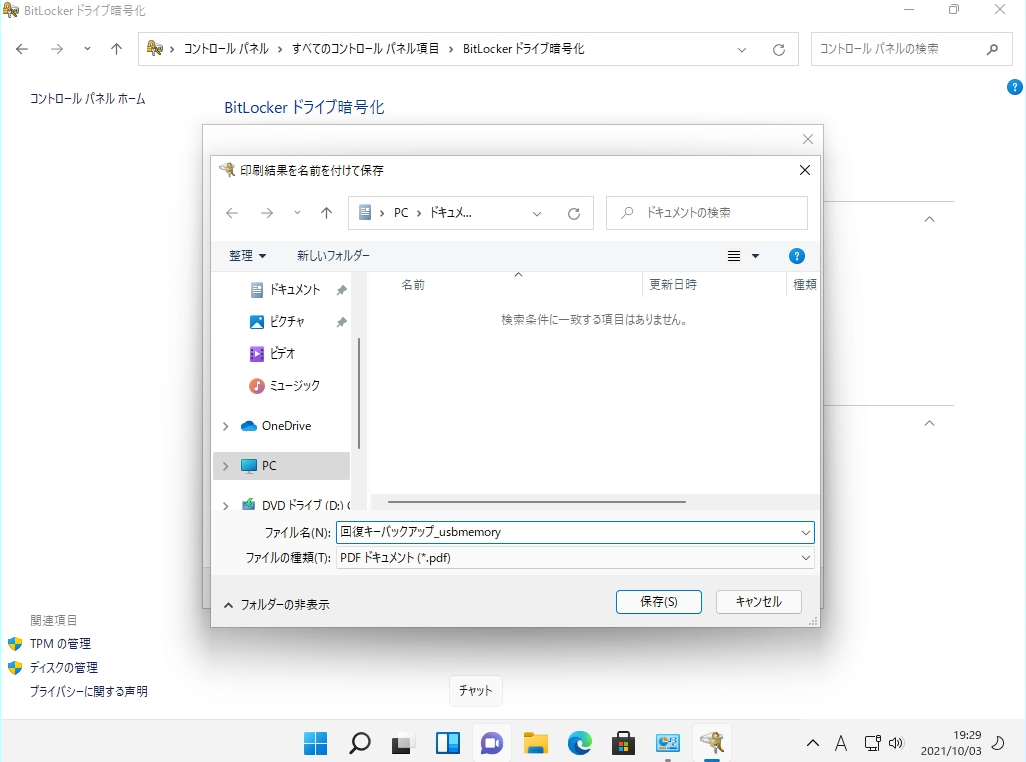Select OneDrive in the navigation pane
The width and height of the screenshot is (1026, 762).
coord(287,426)
